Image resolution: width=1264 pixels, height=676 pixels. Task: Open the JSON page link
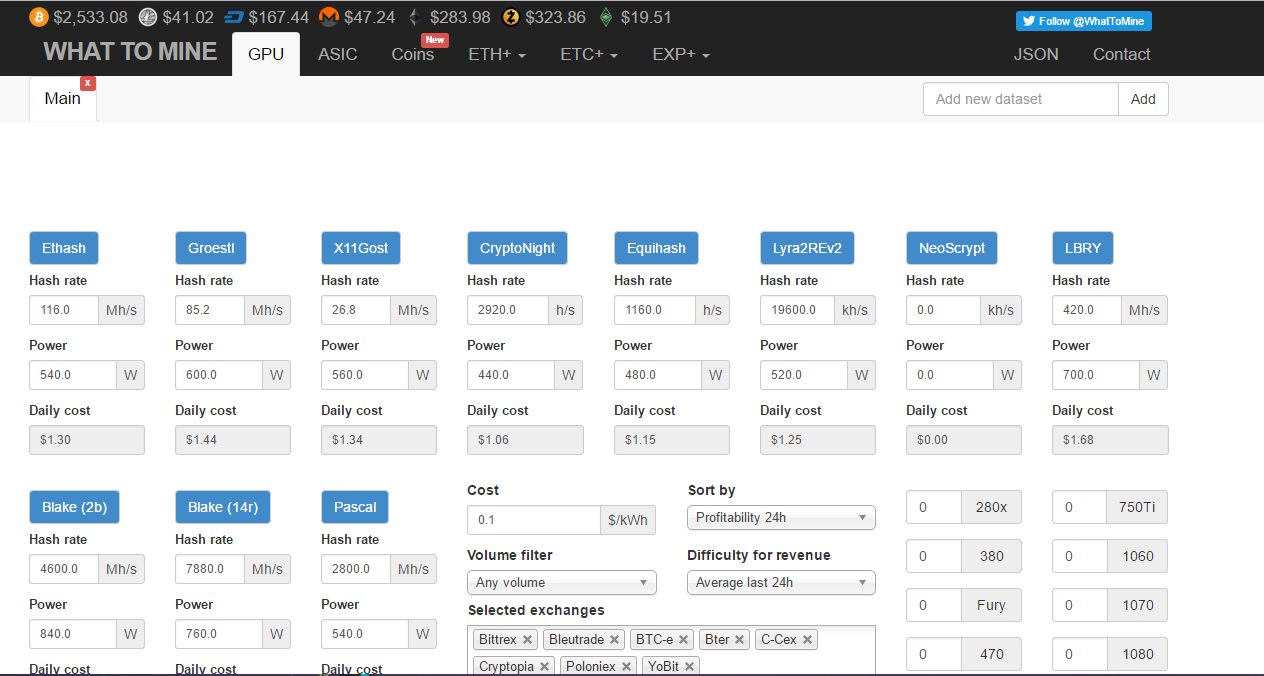tap(1036, 54)
